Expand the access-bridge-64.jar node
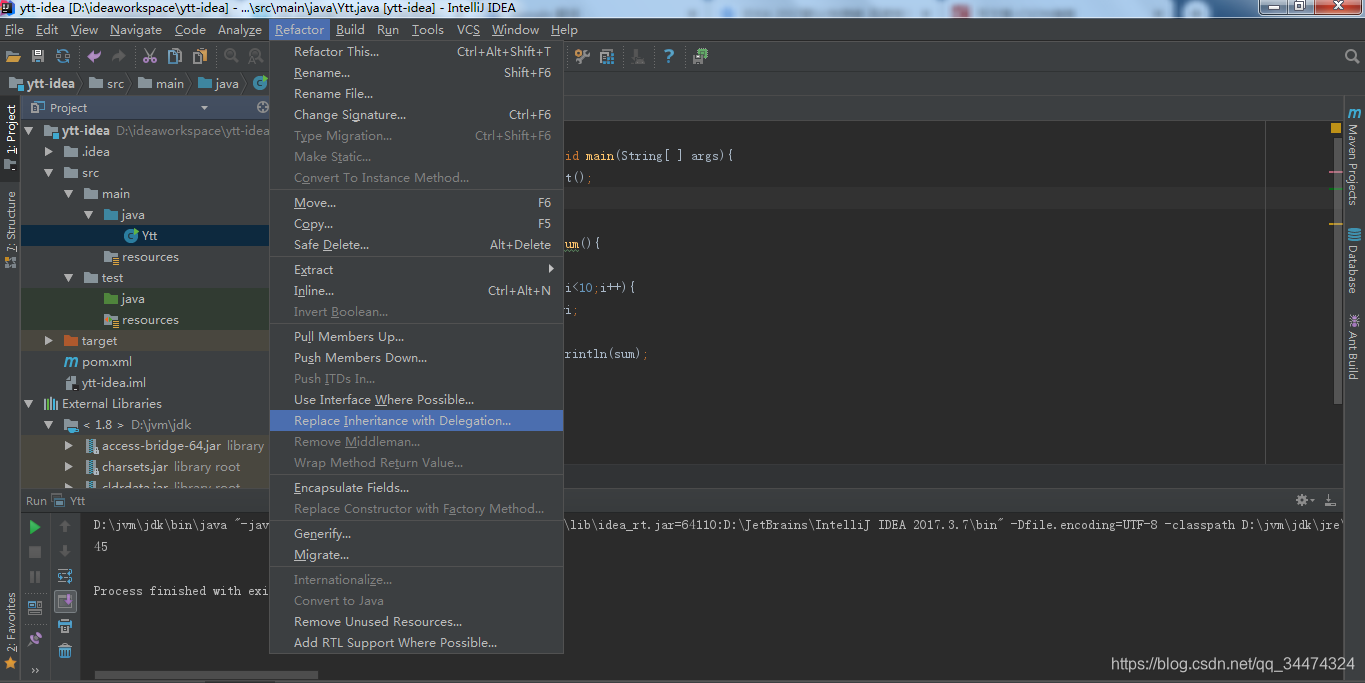This screenshot has width=1365, height=683. [x=69, y=446]
